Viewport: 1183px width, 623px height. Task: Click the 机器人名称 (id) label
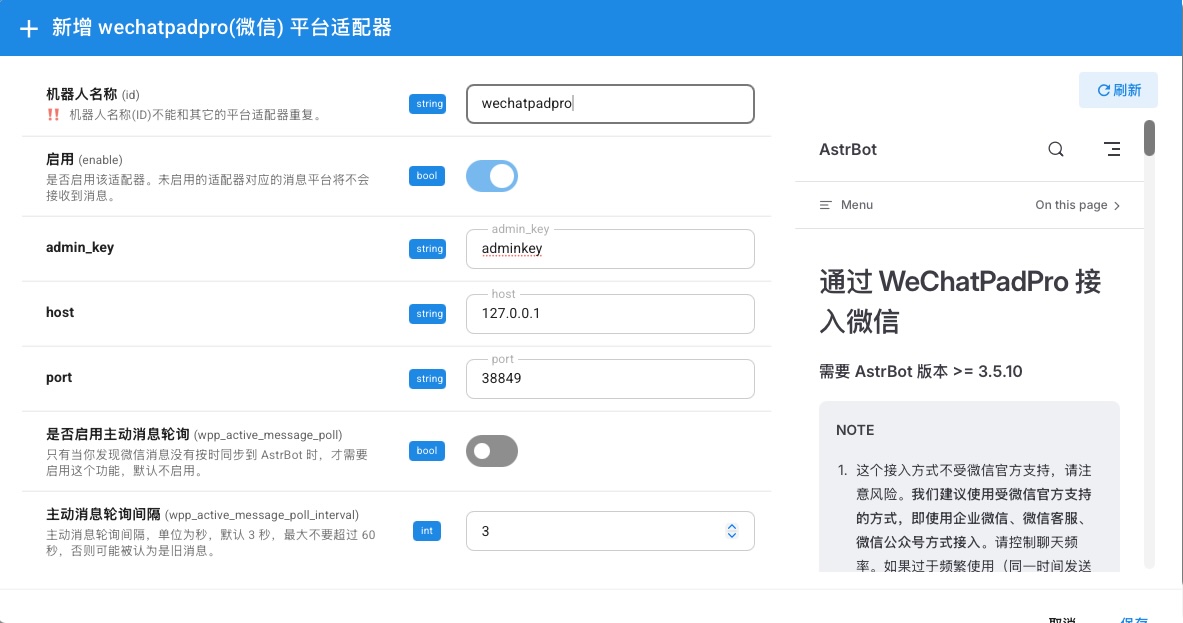(x=93, y=94)
